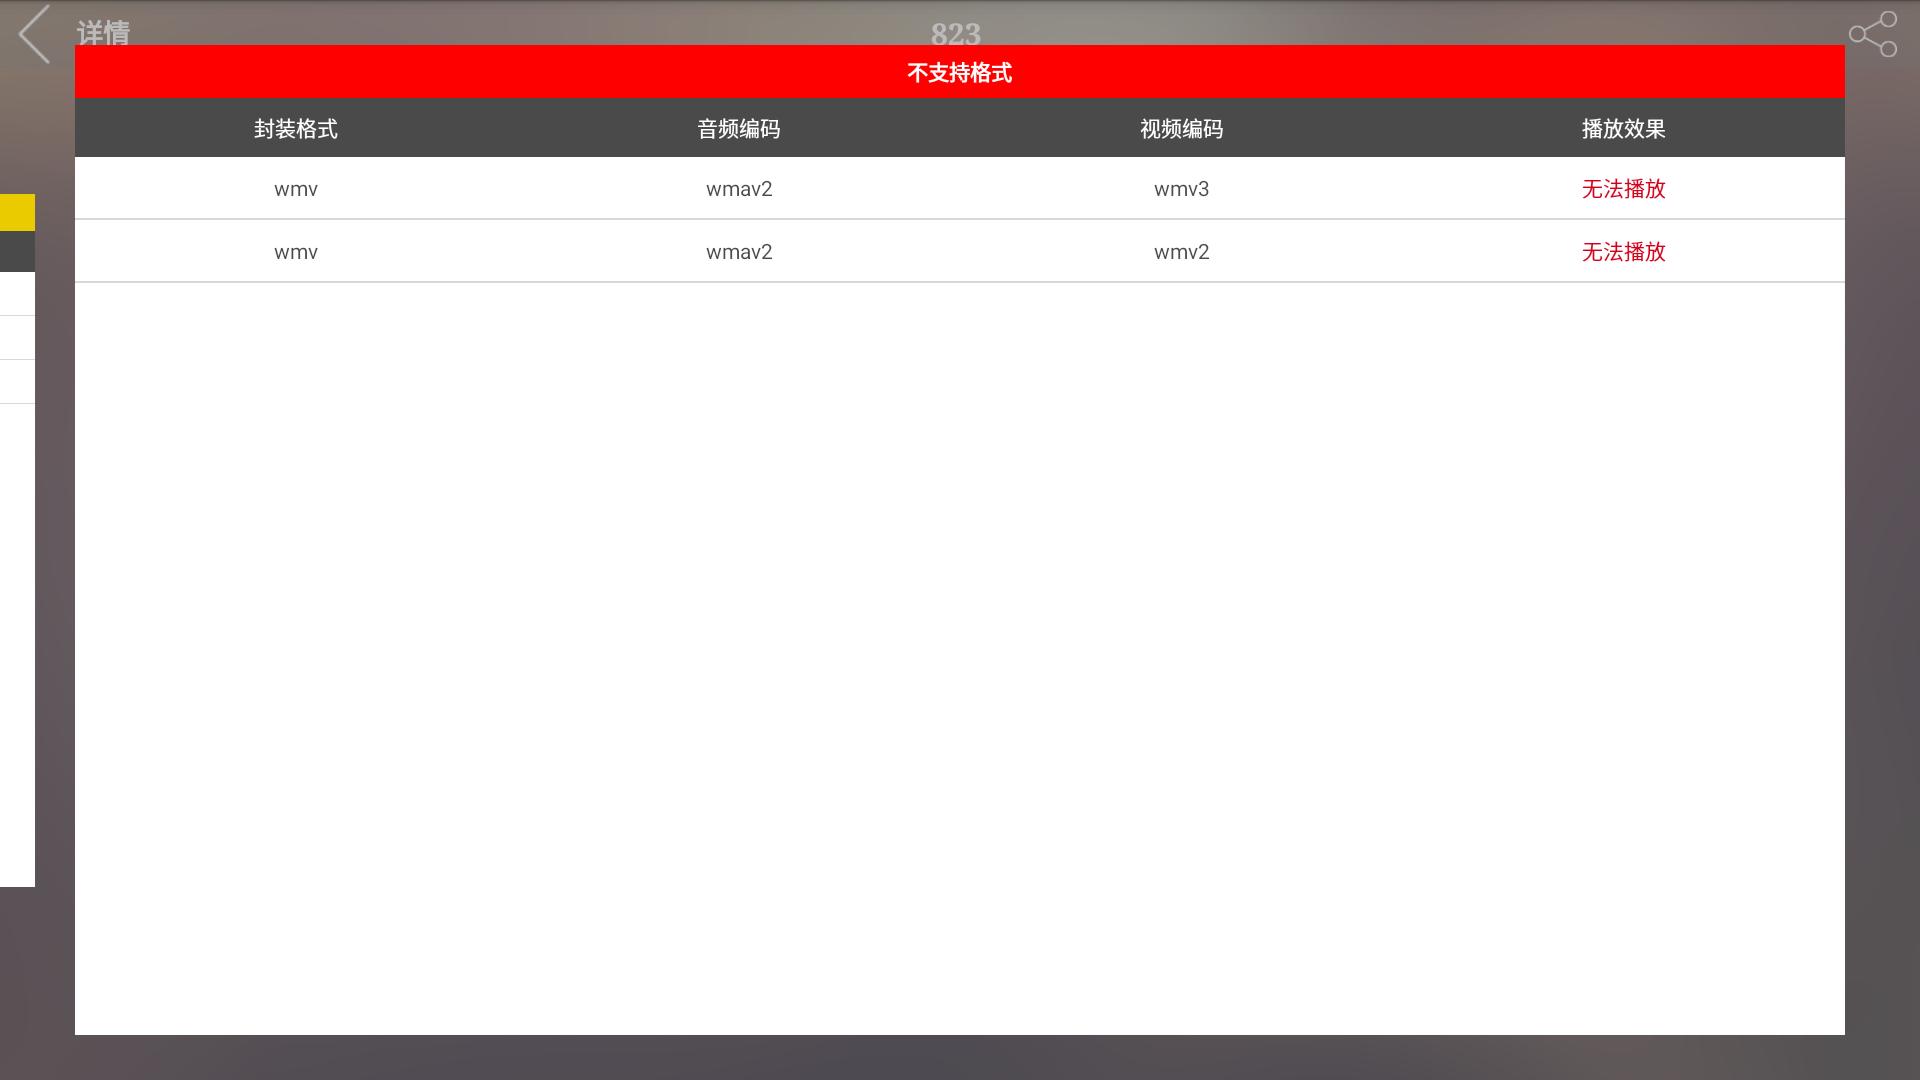The width and height of the screenshot is (1920, 1080).
Task: Click the 封装格式 column header
Action: (x=295, y=129)
